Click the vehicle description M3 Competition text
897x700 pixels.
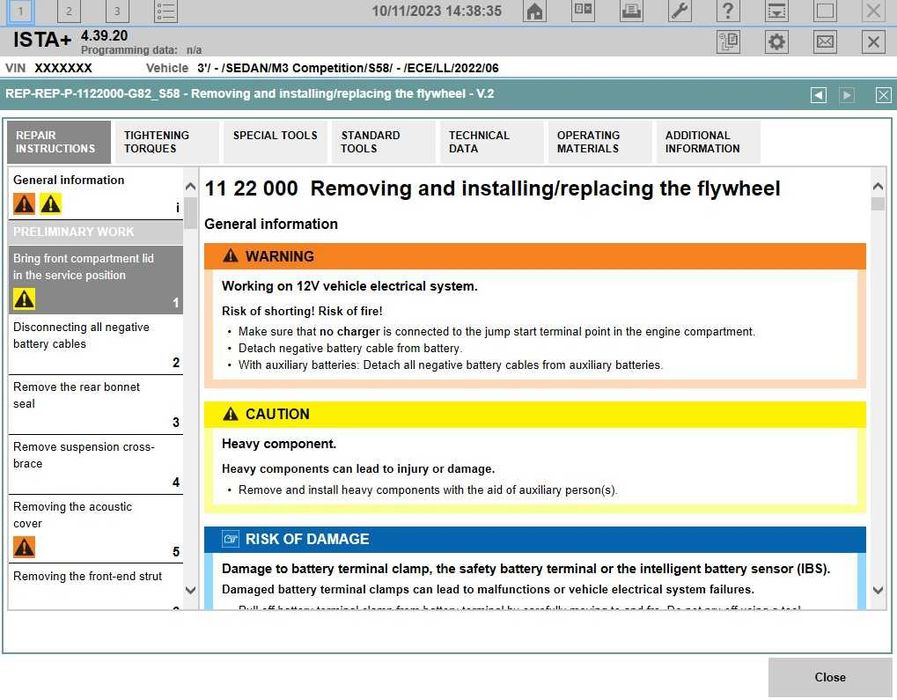pos(348,68)
